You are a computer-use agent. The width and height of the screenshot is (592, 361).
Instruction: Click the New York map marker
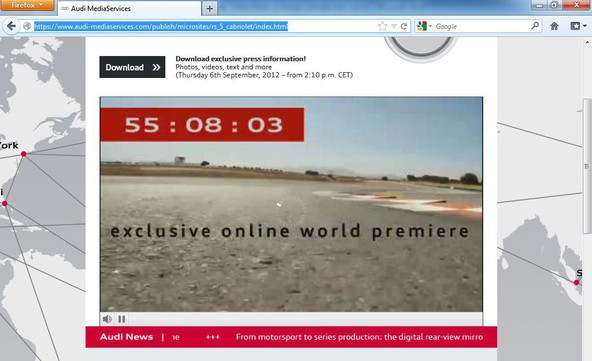pyautogui.click(x=24, y=154)
